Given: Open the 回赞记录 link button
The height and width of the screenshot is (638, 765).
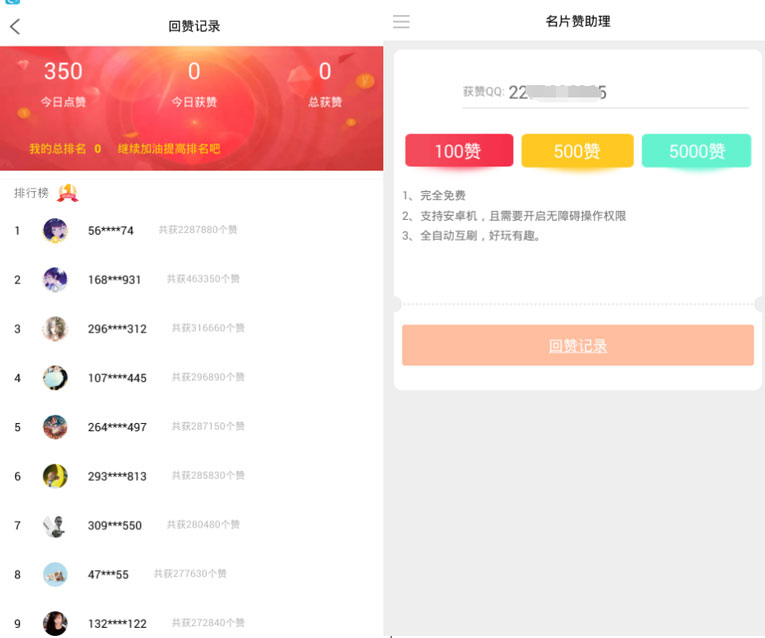Looking at the screenshot, I should tap(577, 346).
